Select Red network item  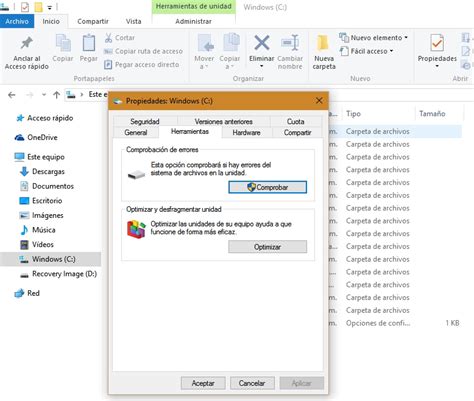tap(27, 293)
